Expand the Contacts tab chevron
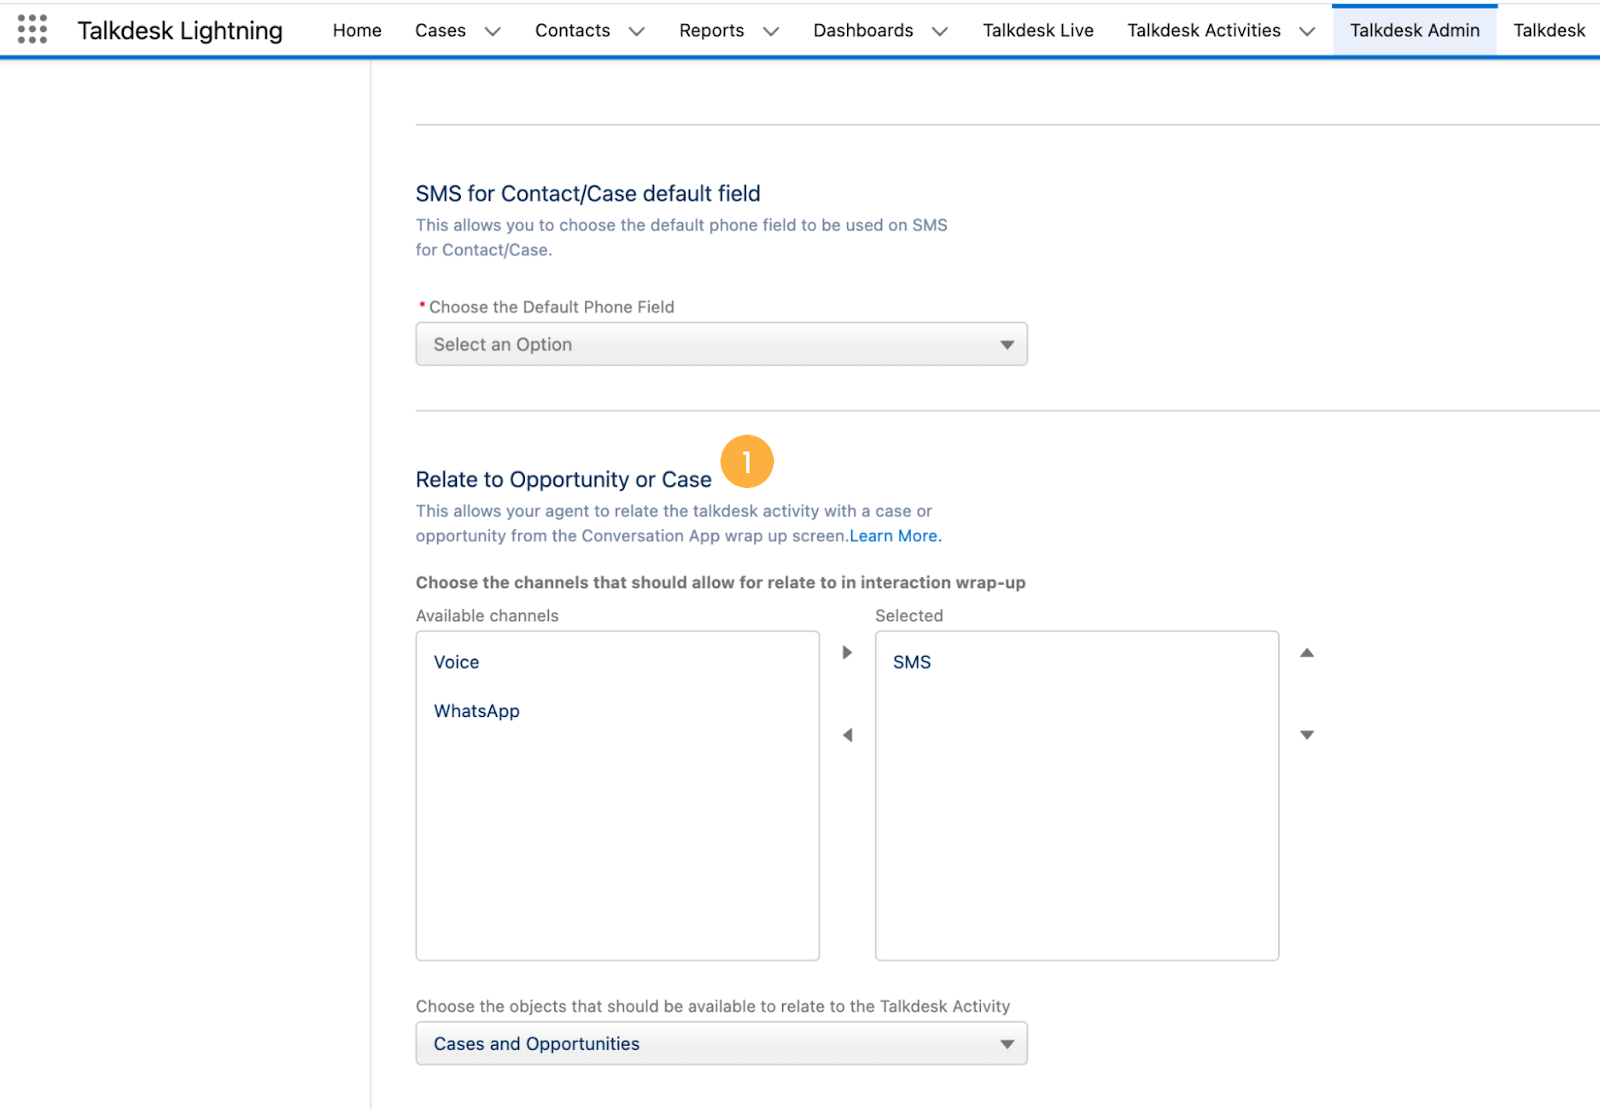The image size is (1600, 1110). click(637, 31)
